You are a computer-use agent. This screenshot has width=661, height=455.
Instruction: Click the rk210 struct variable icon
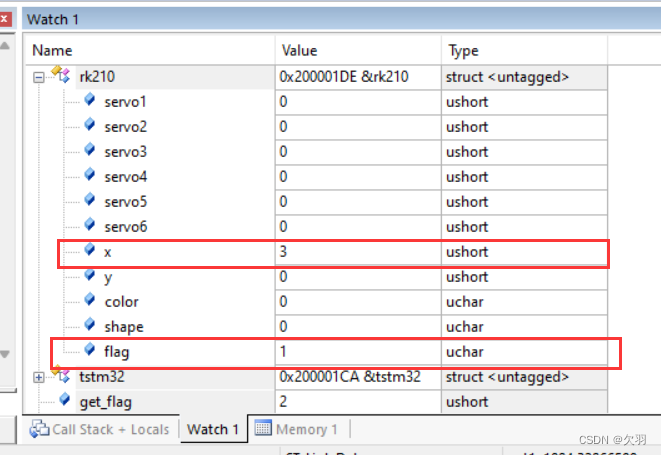pyautogui.click(x=62, y=75)
